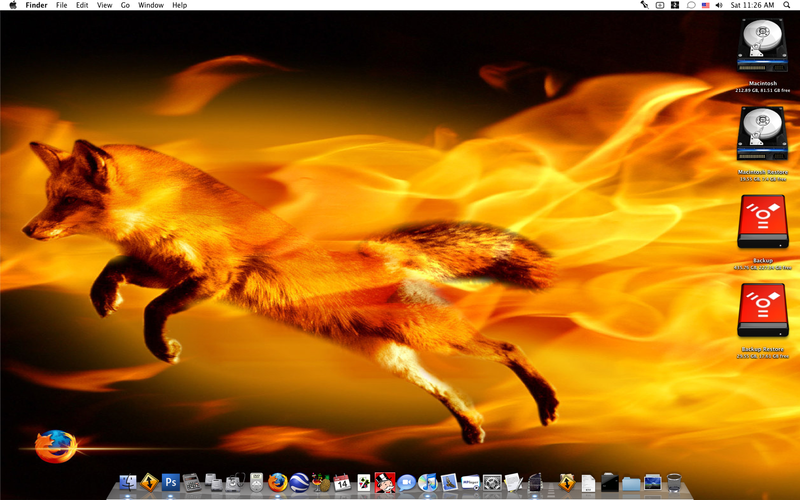Viewport: 800px width, 500px height.
Task: Launch iTunes from the Dock
Action: tap(428, 482)
